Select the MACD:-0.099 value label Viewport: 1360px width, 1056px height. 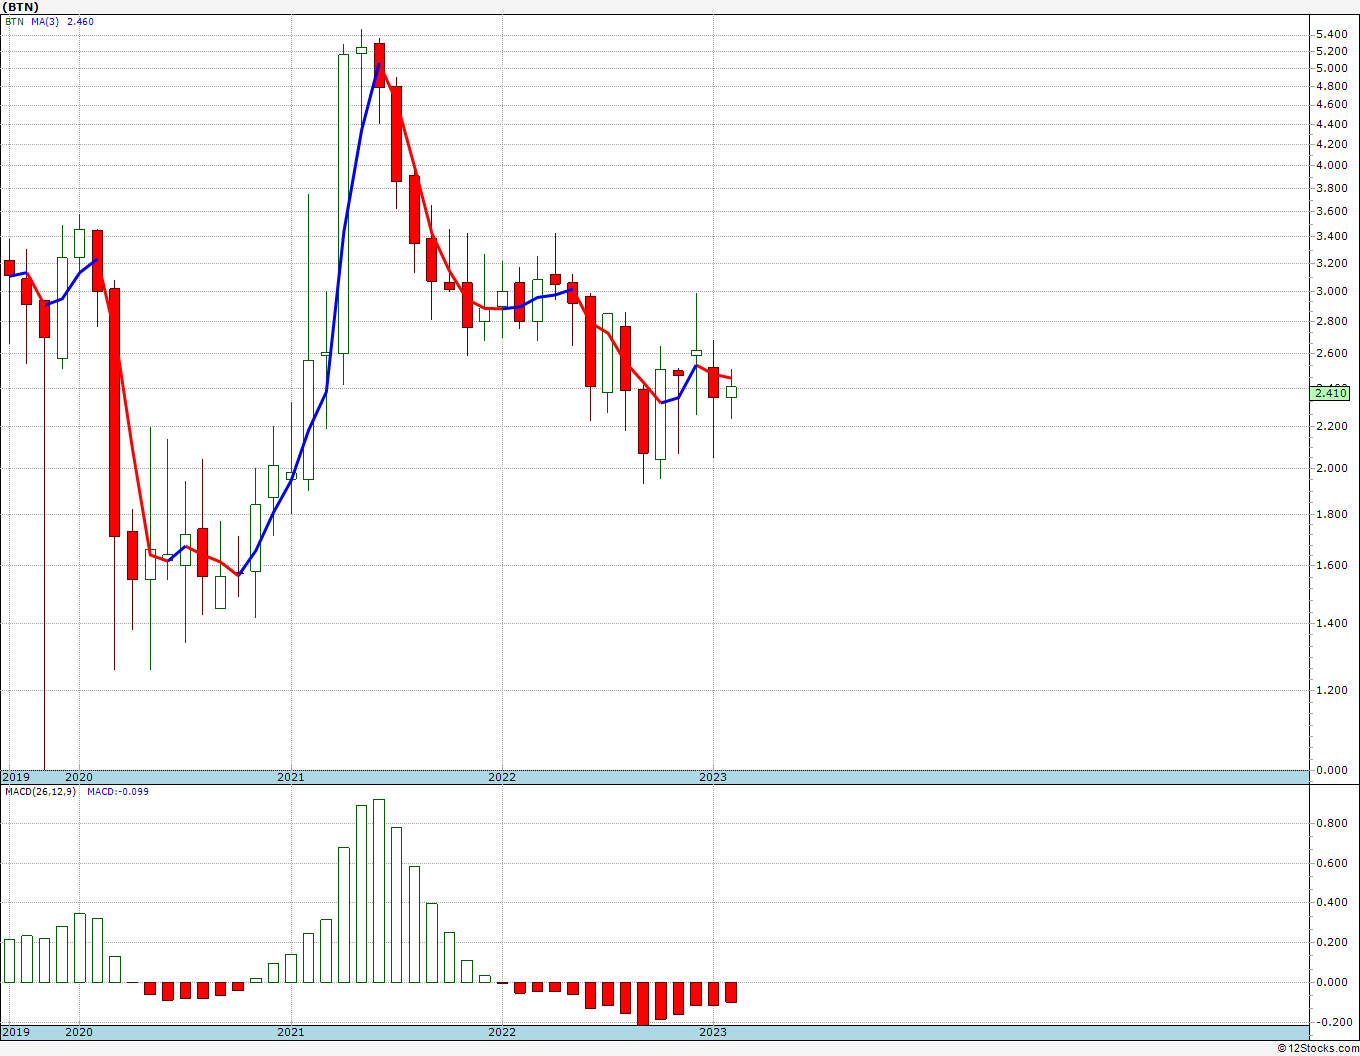pos(118,792)
